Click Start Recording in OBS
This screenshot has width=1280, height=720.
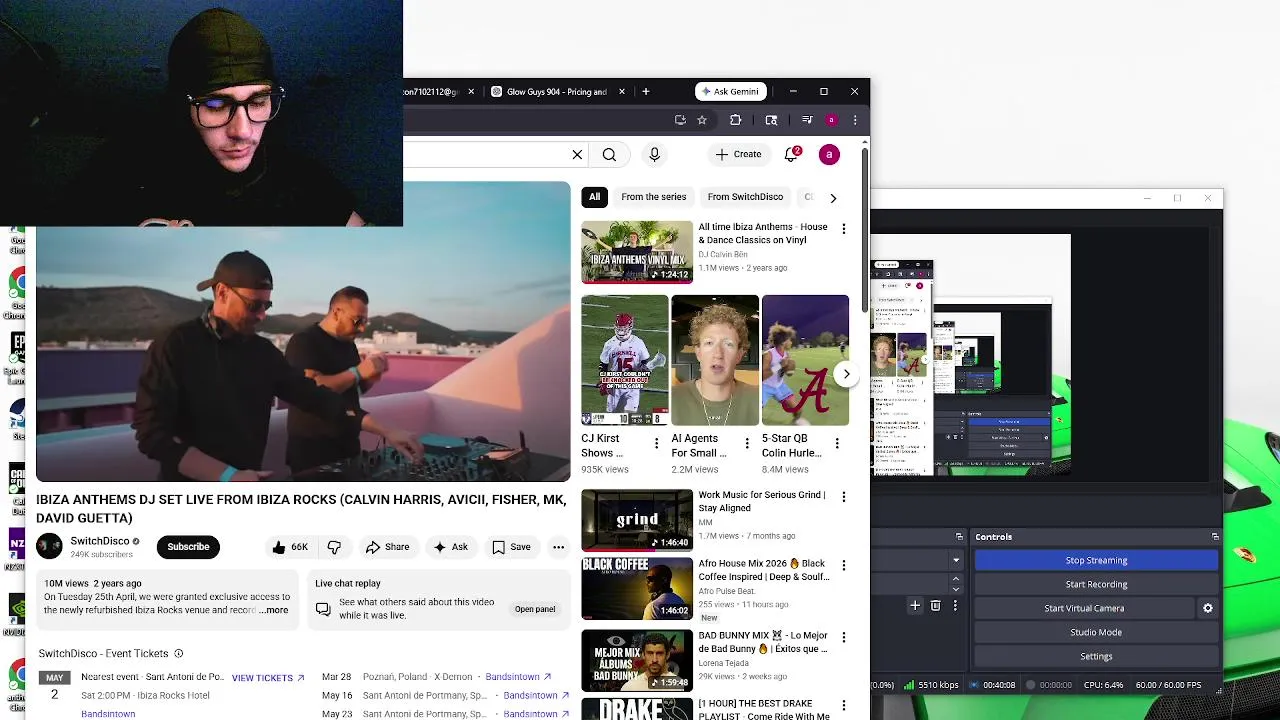[1096, 584]
